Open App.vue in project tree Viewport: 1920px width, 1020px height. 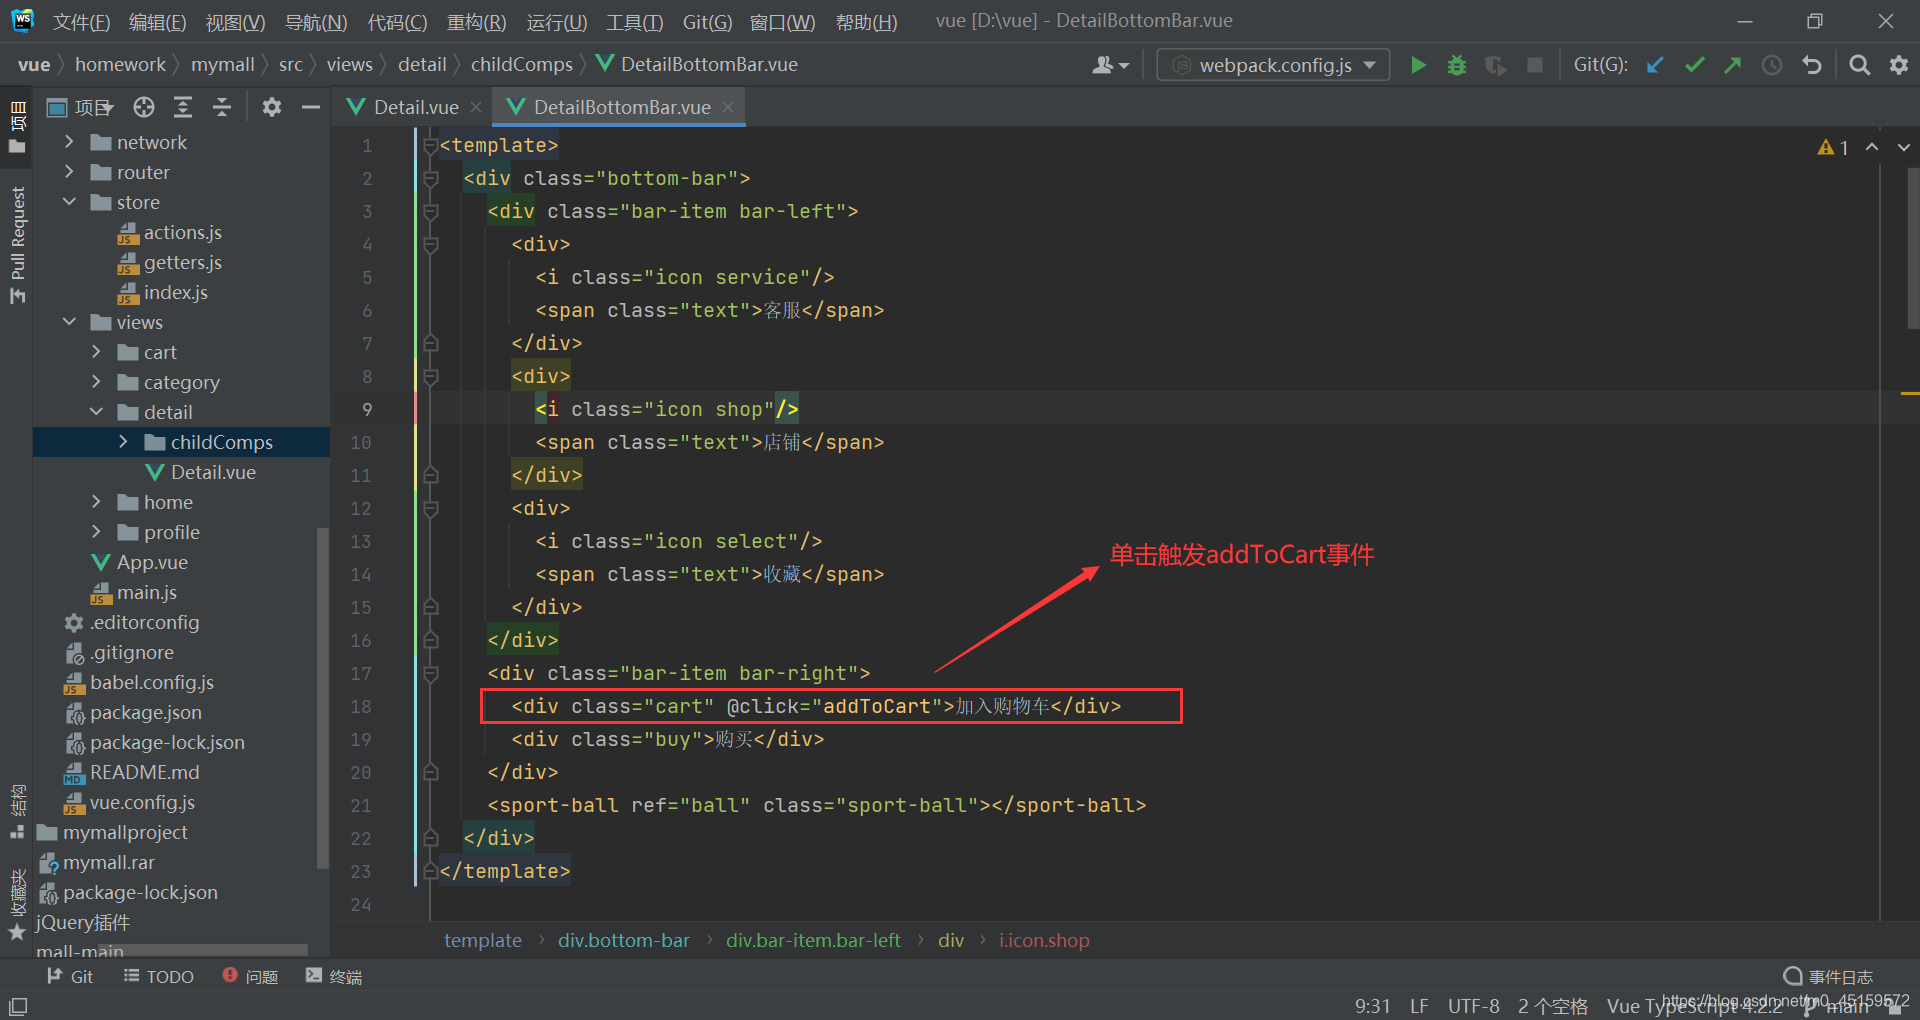(151, 562)
